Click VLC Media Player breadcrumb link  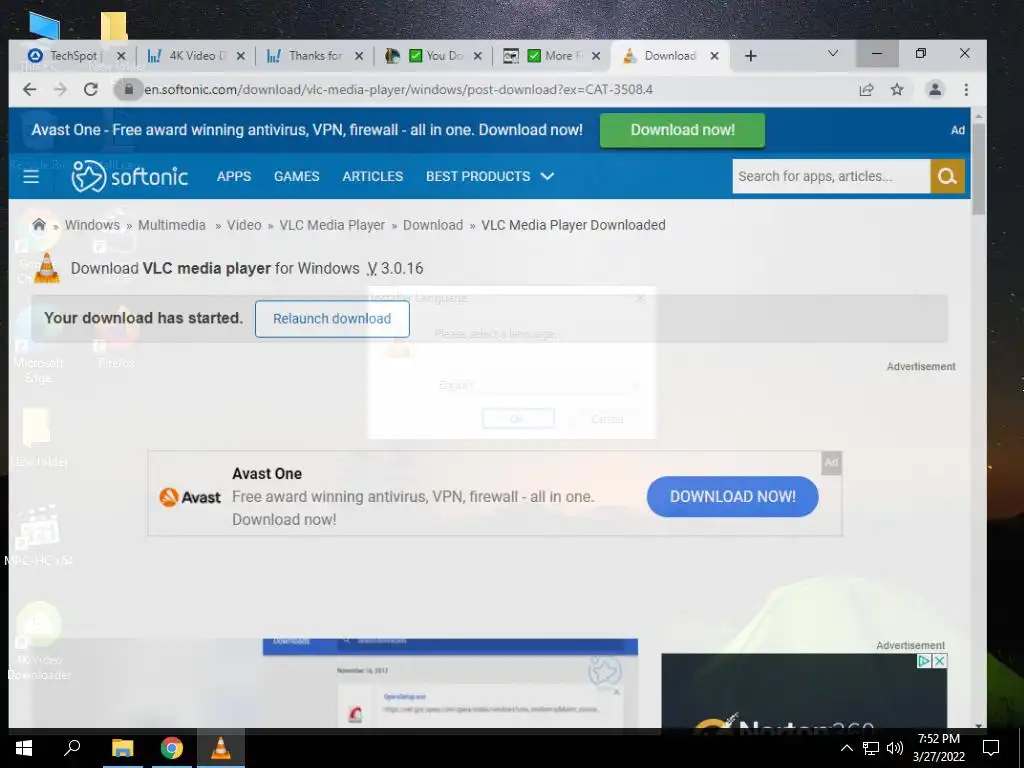click(332, 225)
